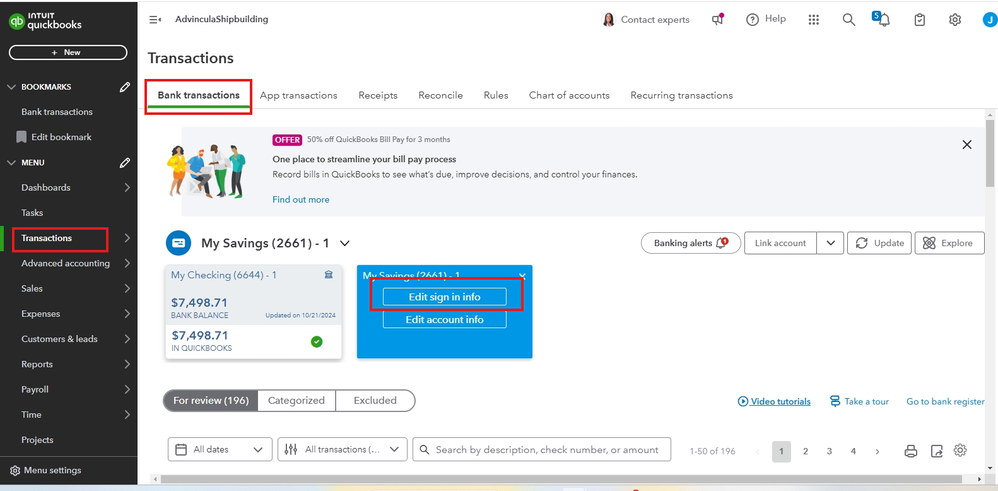Print the transaction list

[x=911, y=451]
